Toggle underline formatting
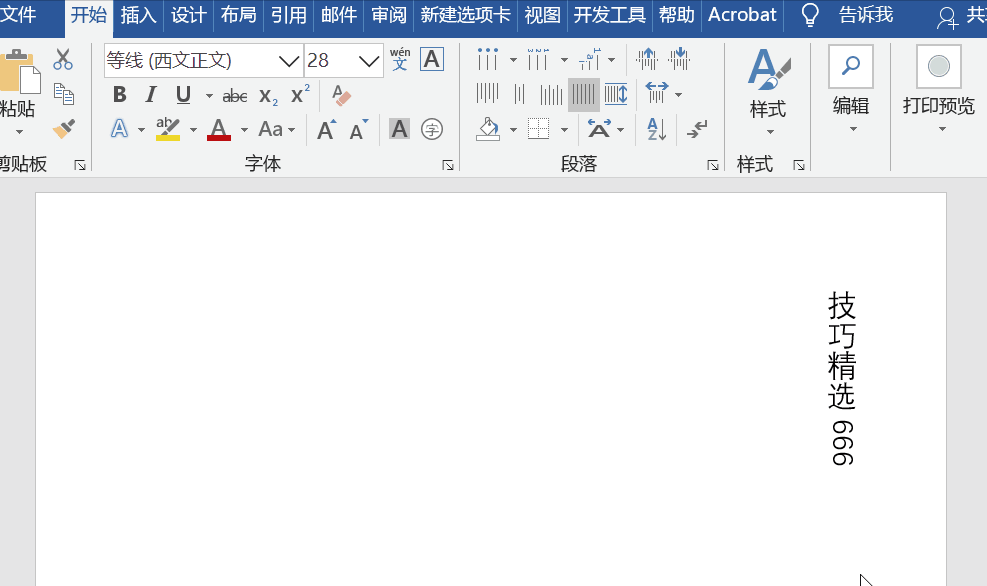 click(x=183, y=94)
